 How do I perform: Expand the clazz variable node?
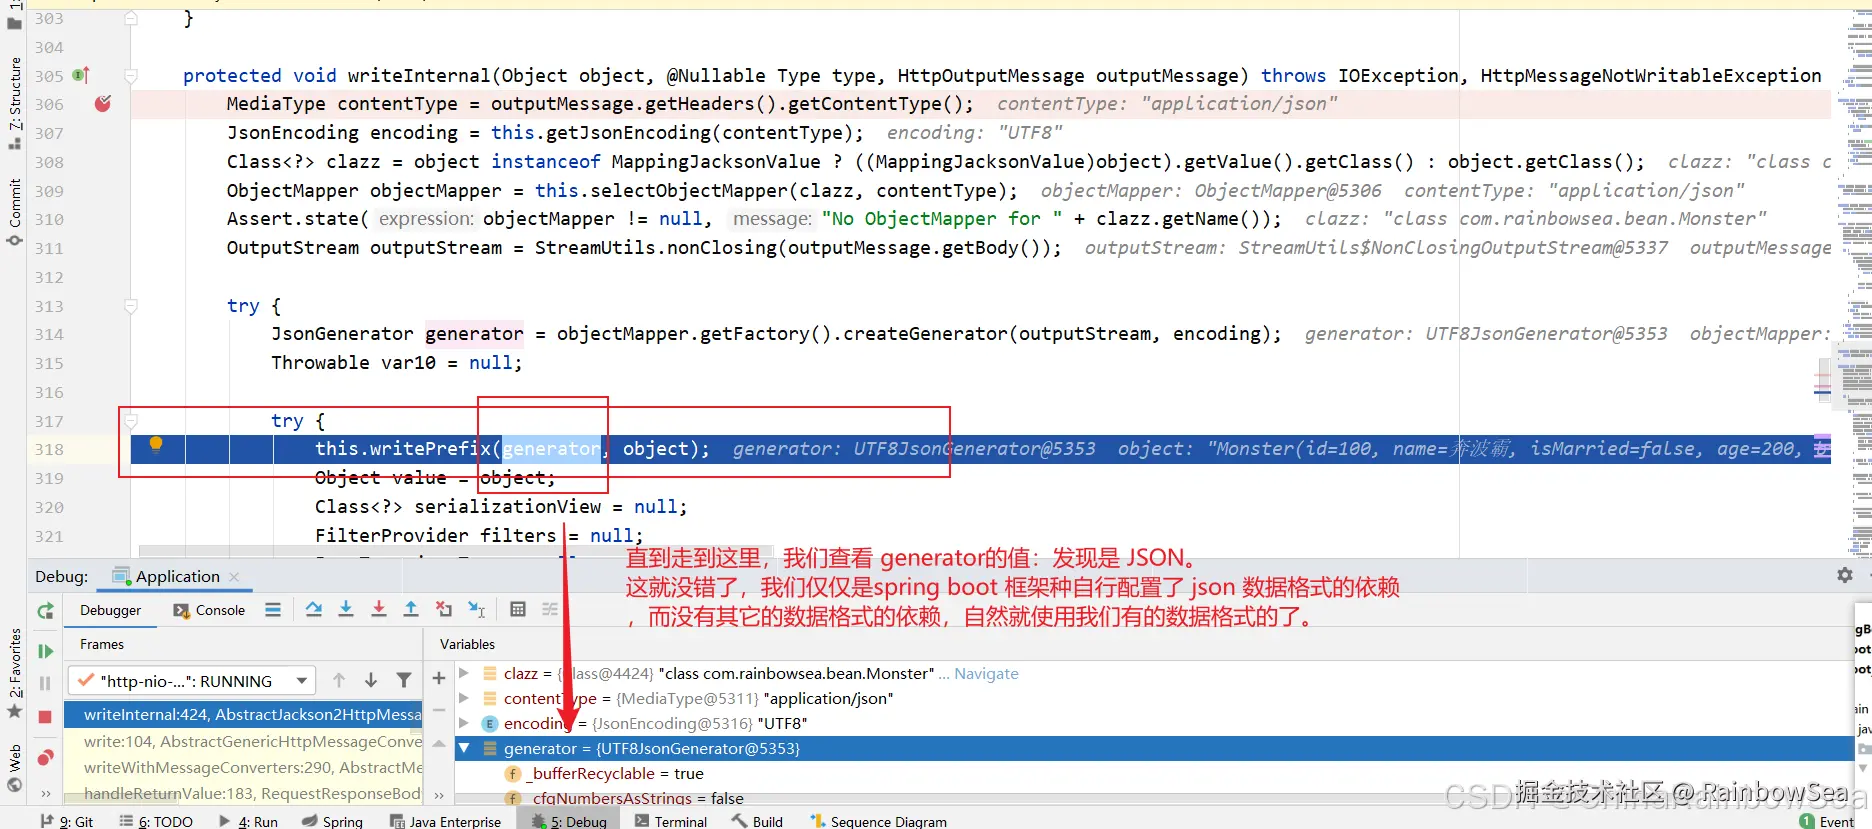coord(464,673)
